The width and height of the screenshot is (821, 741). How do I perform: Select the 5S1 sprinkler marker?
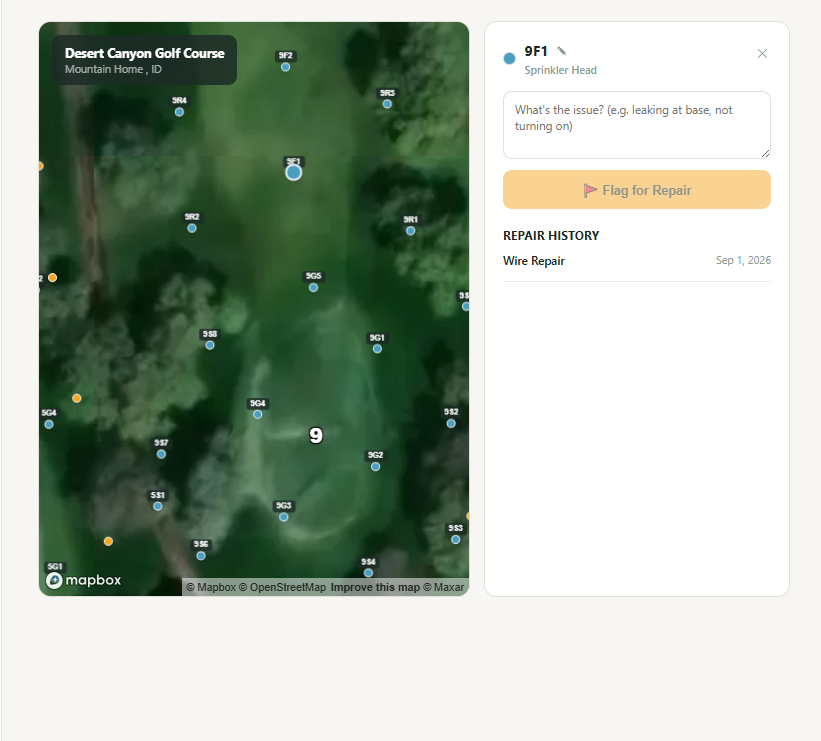click(158, 506)
